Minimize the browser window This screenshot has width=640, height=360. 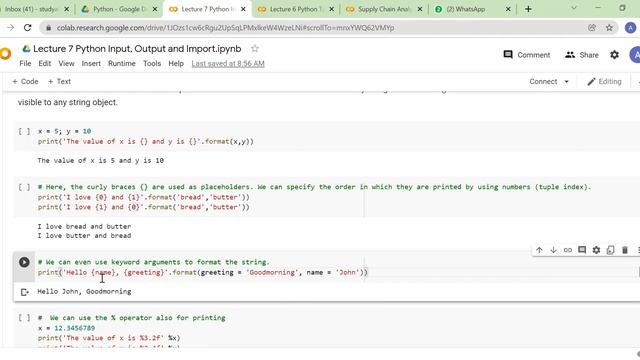click(x=598, y=8)
